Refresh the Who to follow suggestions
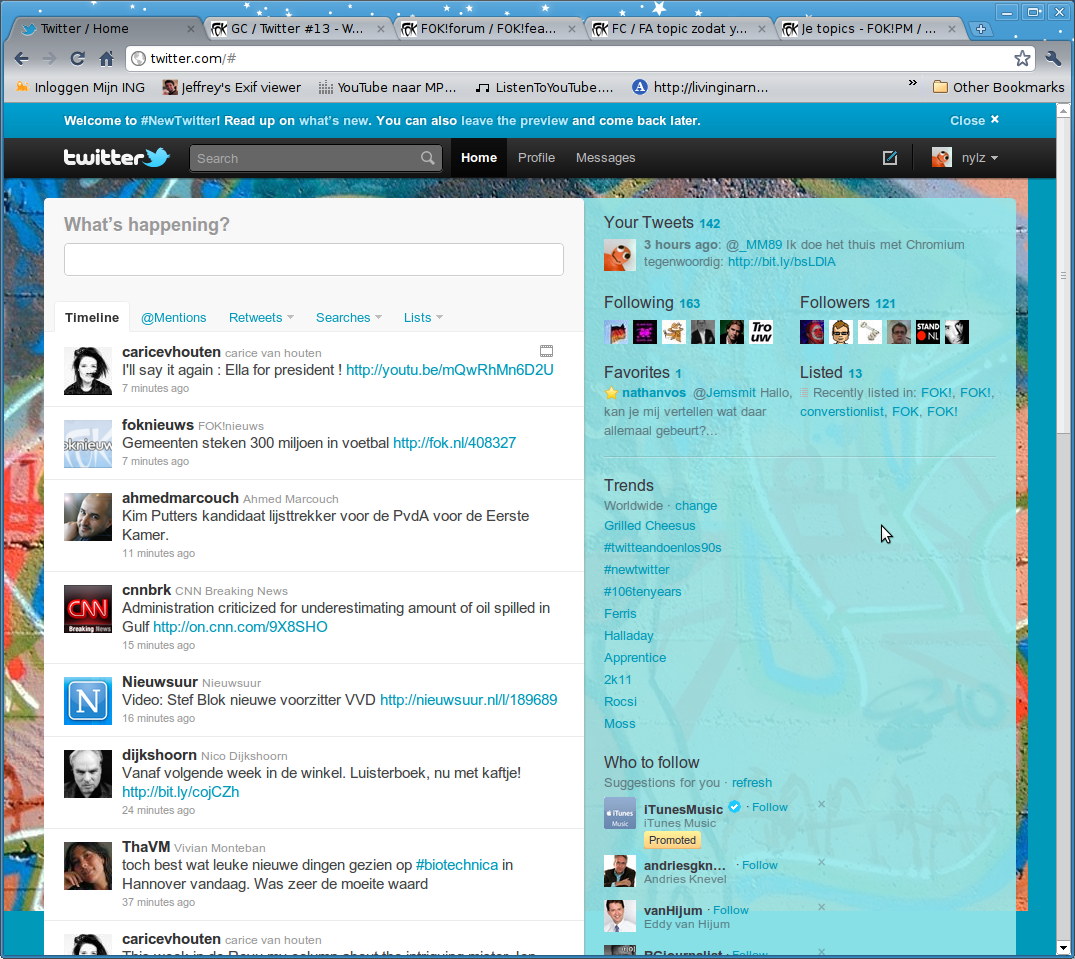Screen dimensions: 1075x959 point(751,782)
